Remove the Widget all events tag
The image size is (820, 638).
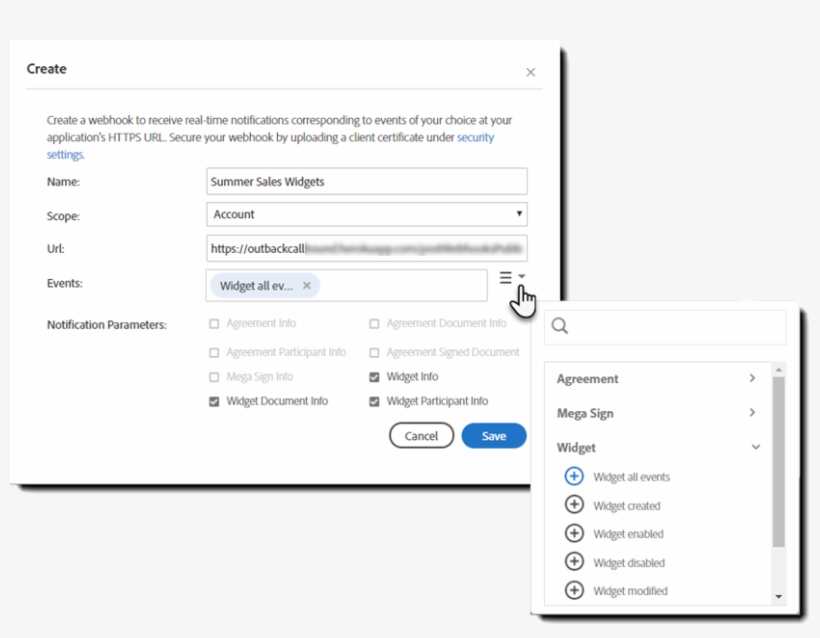coord(307,285)
